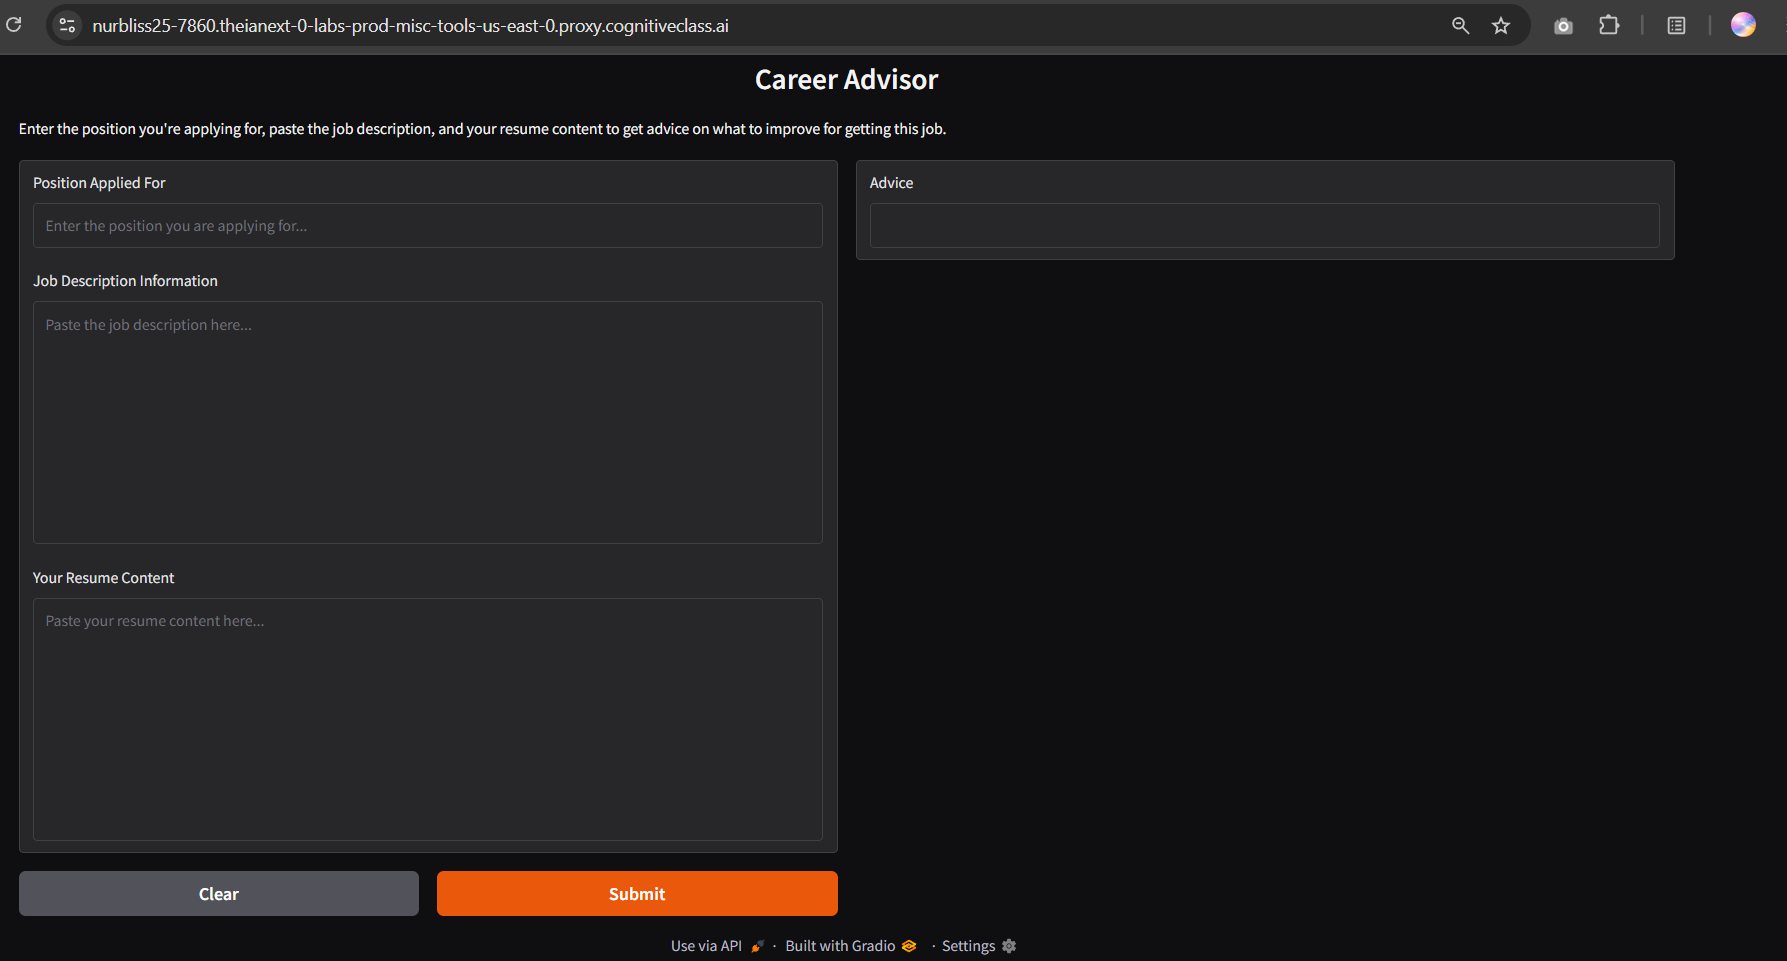Open the Use via API link
Image resolution: width=1787 pixels, height=961 pixels.
(706, 946)
